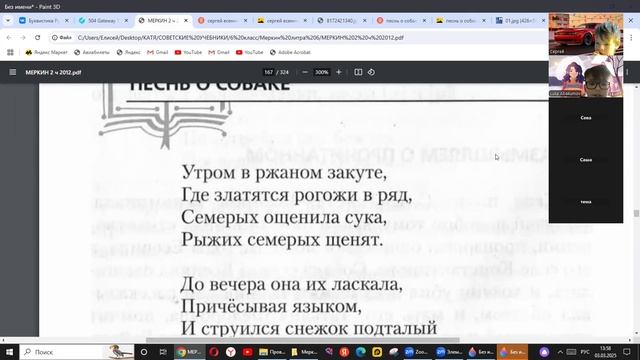Open the PDF viewer sidebar menu icon
This screenshot has width=640, height=360.
pyautogui.click(x=13, y=72)
